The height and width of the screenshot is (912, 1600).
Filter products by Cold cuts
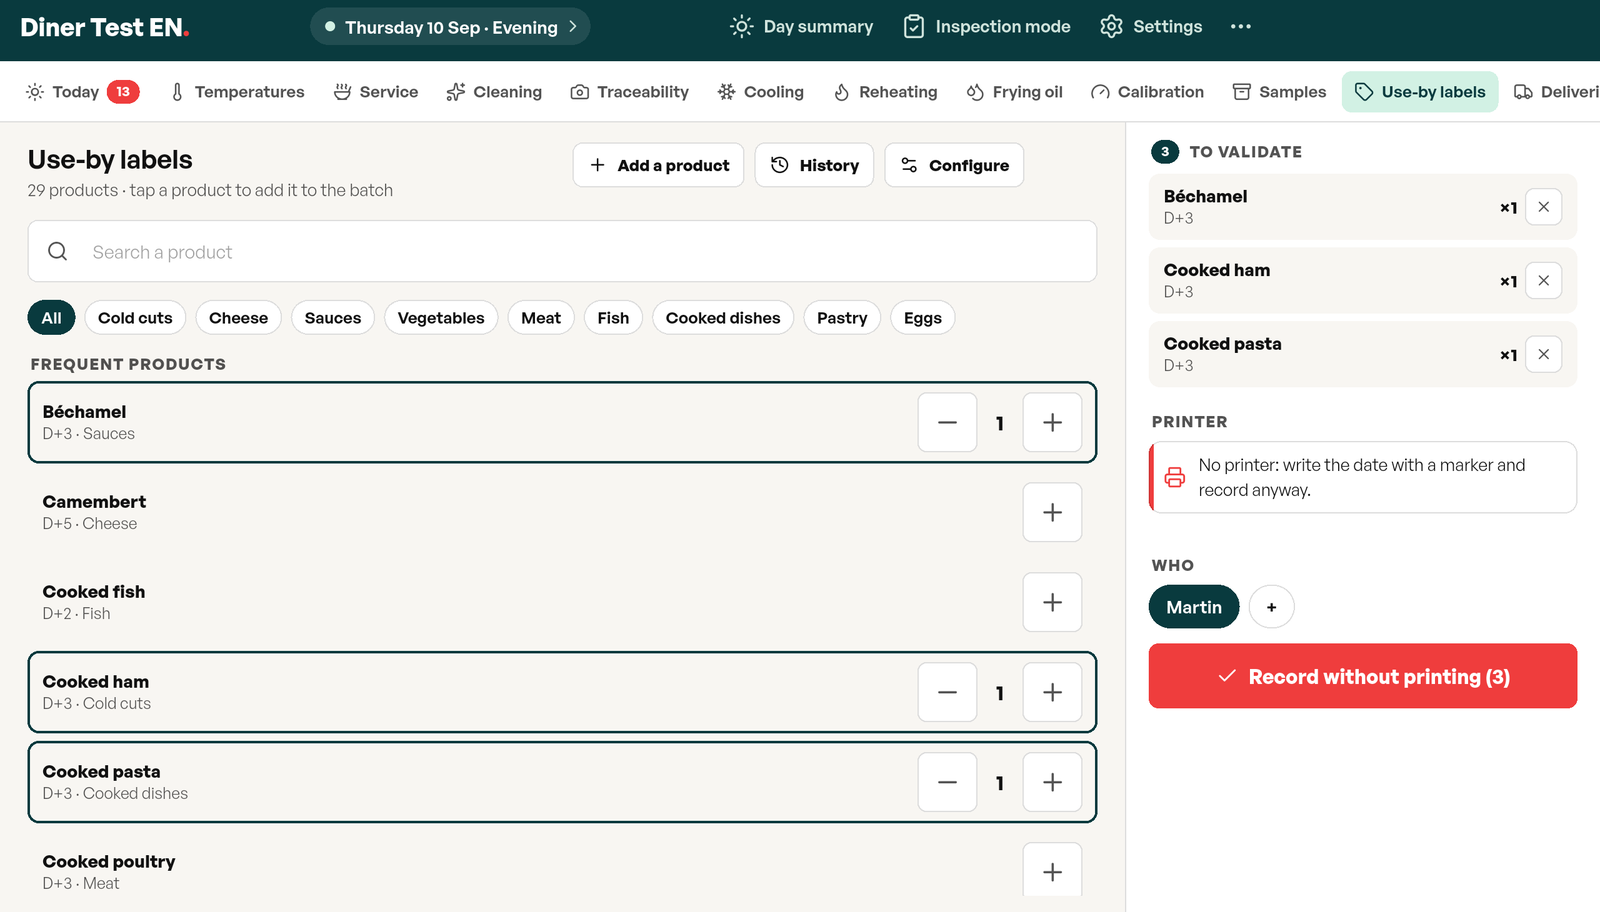point(135,318)
